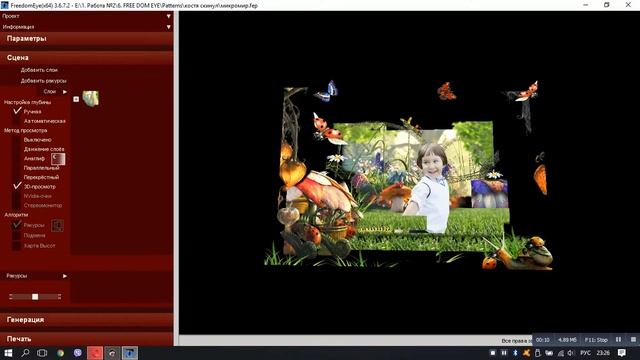
Task: Stop the screen recording with the square button
Action: [633, 340]
